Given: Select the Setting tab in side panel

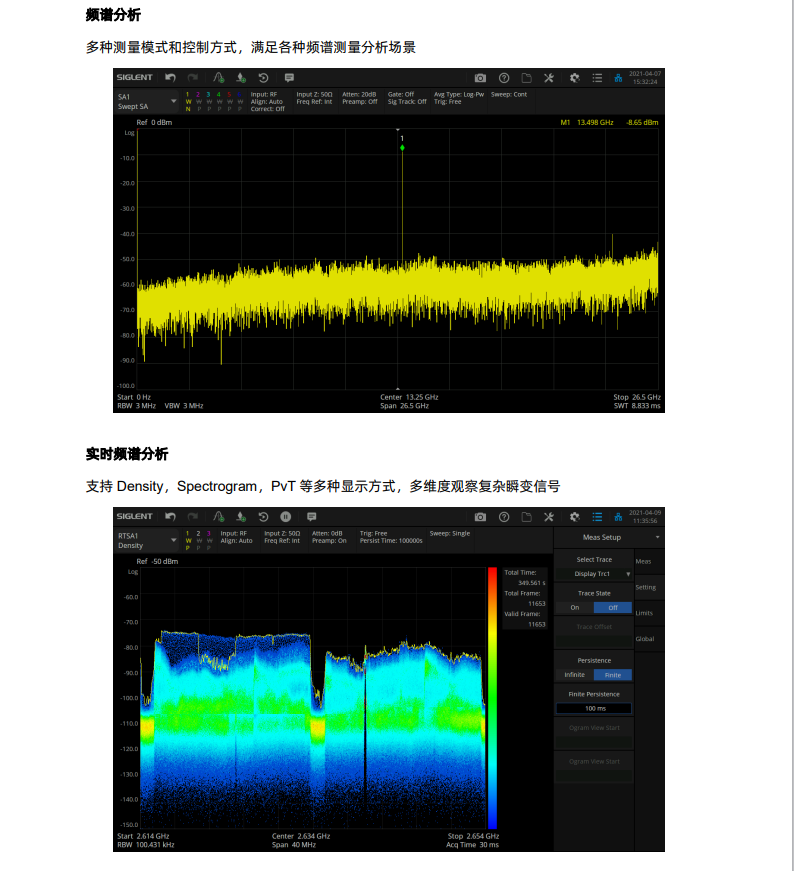Looking at the screenshot, I should pyautogui.click(x=645, y=587).
